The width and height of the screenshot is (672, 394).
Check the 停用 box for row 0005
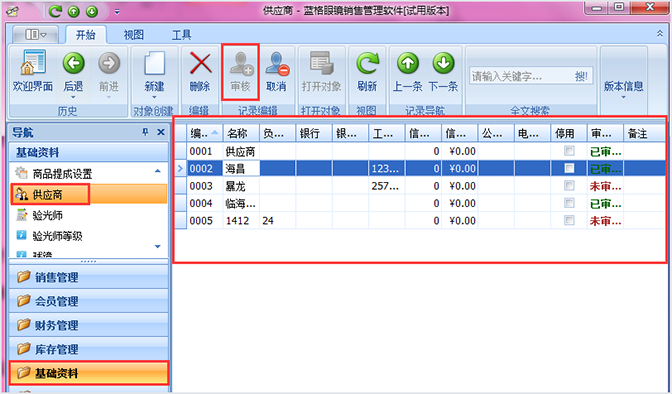[569, 220]
